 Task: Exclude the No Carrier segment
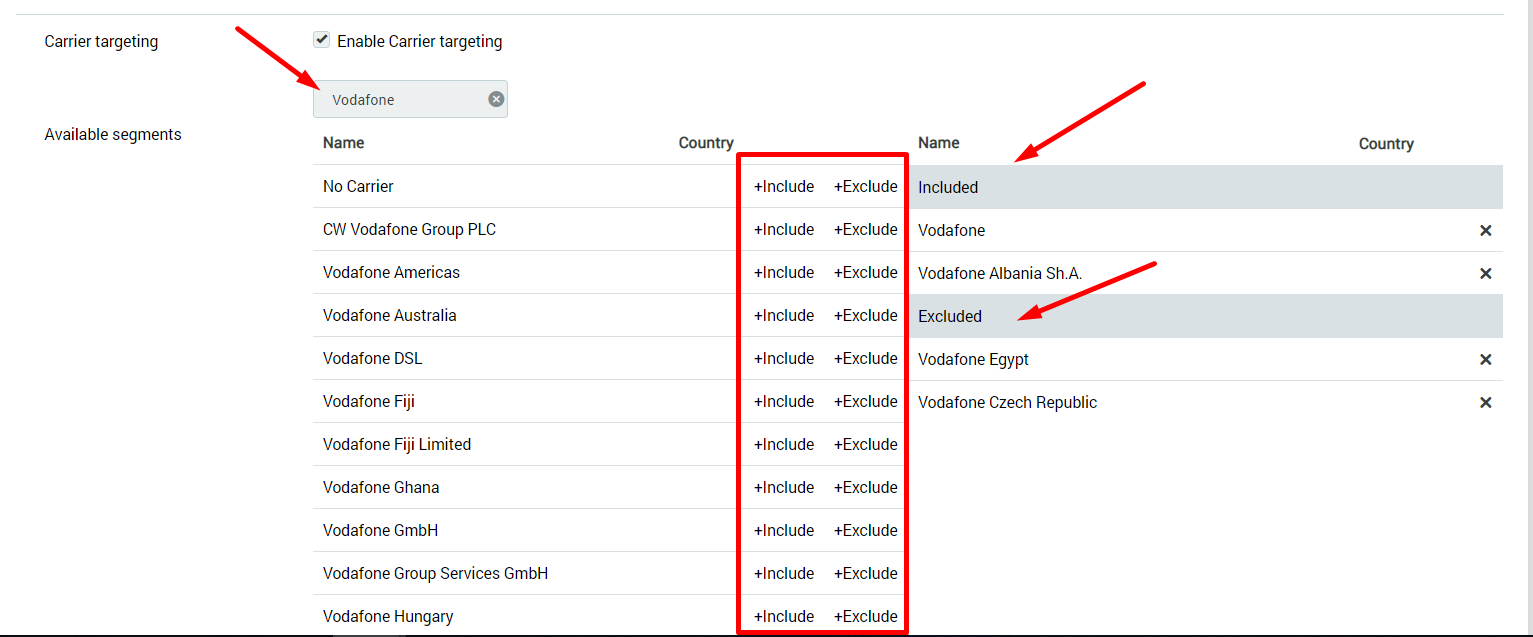point(865,186)
